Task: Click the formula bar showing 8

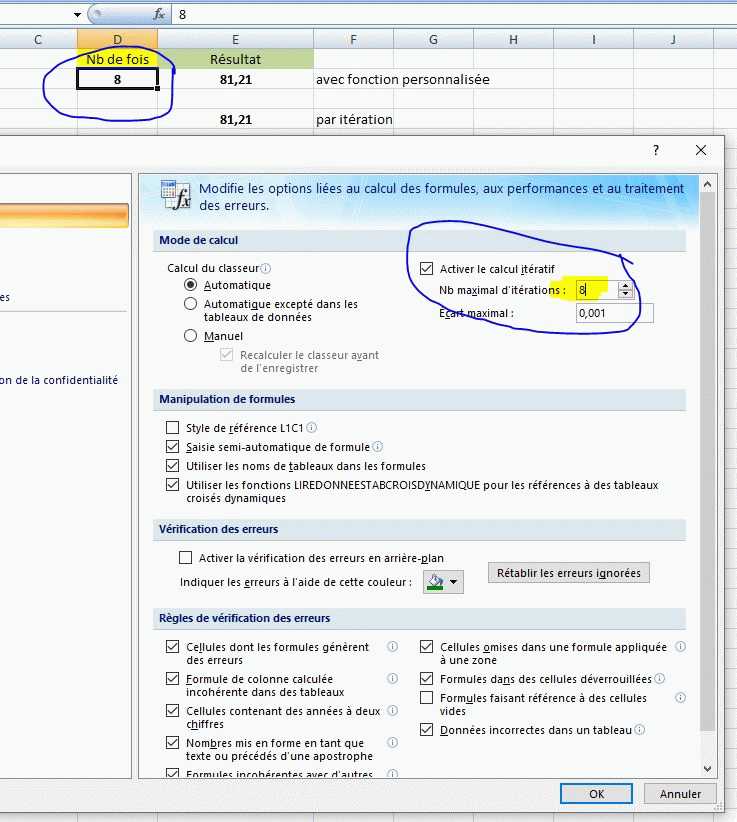Action: tap(455, 14)
